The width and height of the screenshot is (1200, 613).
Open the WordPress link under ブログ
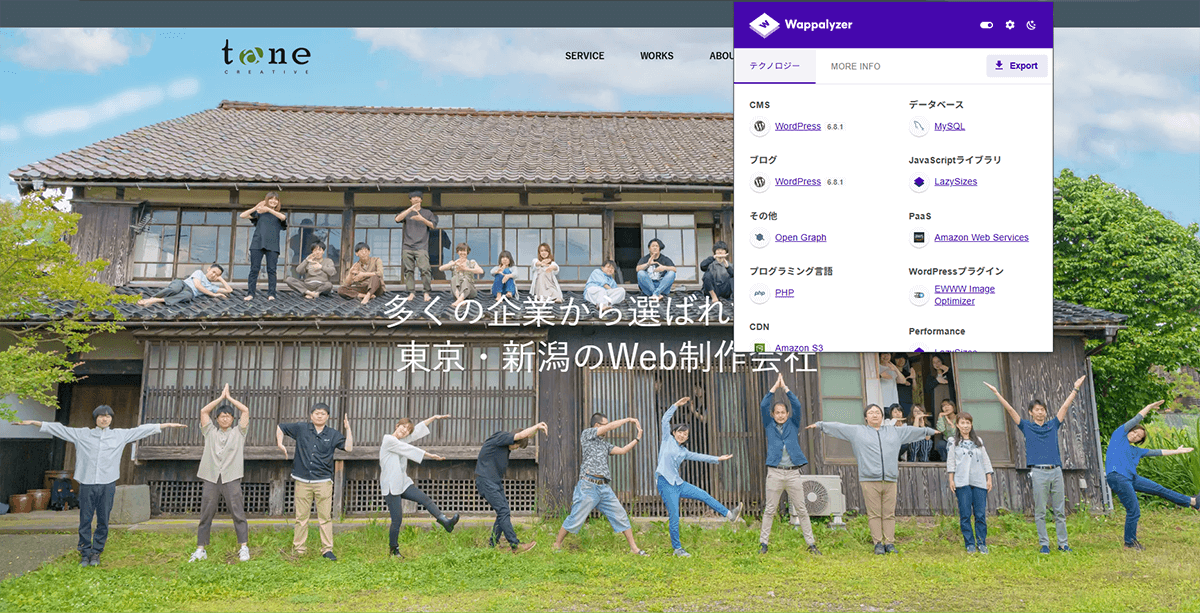click(x=797, y=182)
